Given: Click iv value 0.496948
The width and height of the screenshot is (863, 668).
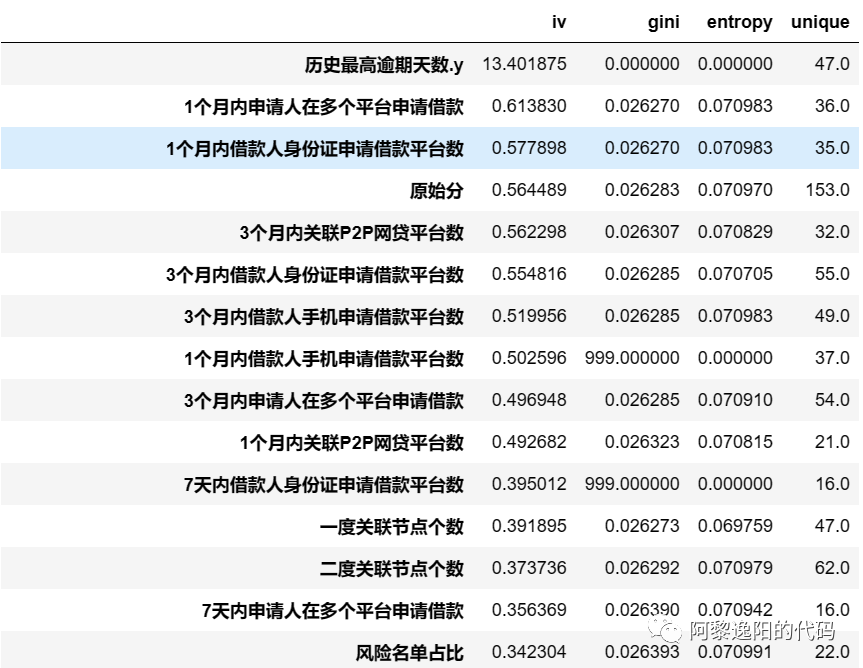Looking at the screenshot, I should click(529, 399).
